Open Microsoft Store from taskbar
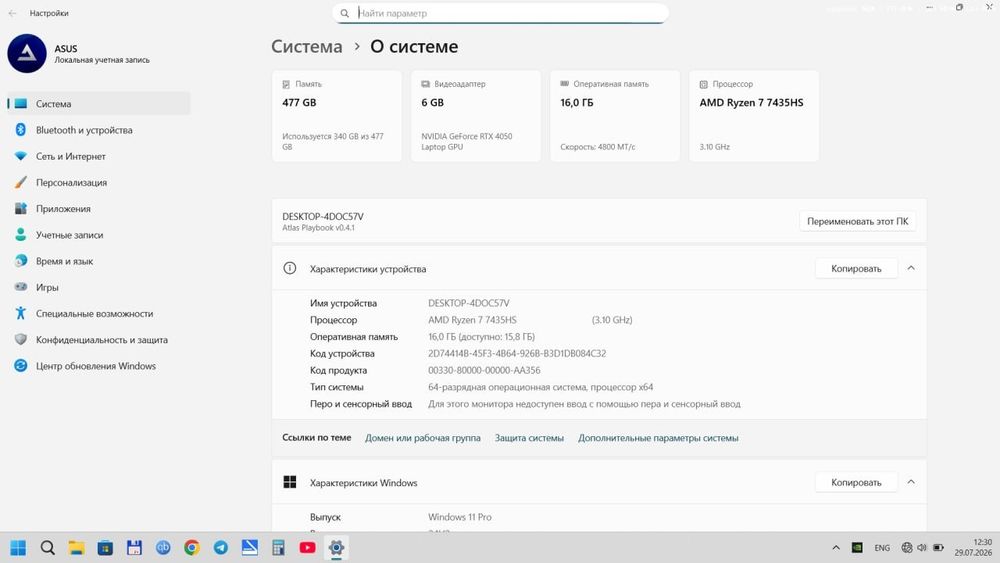1000x563 pixels. [105, 548]
